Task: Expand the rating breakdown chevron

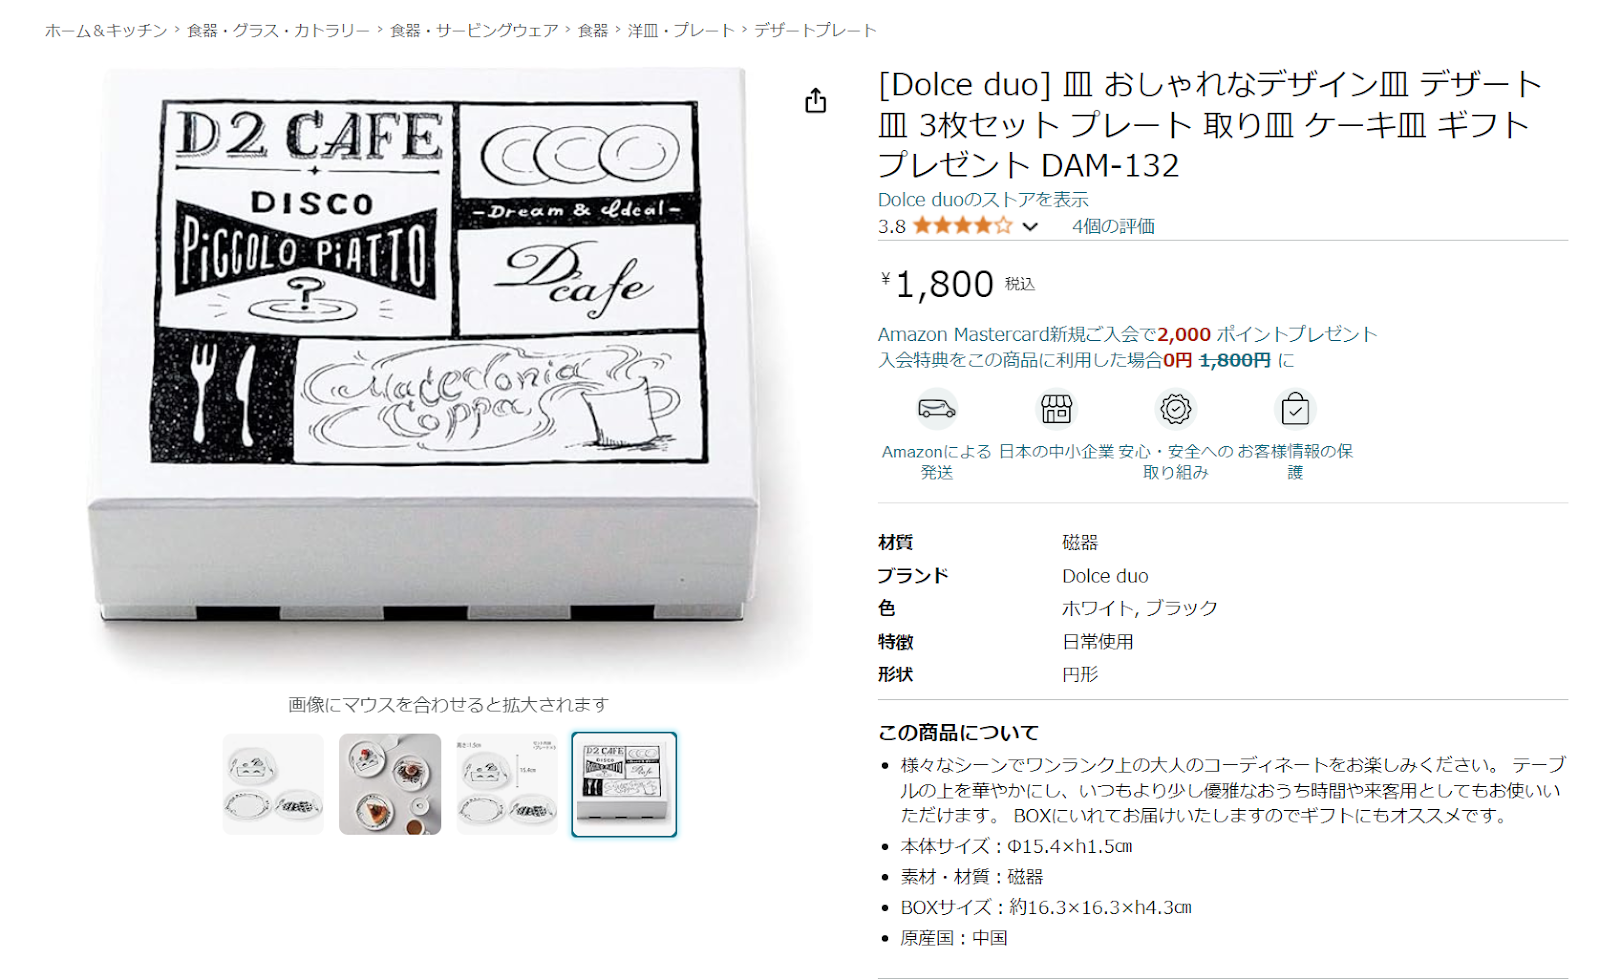Action: pyautogui.click(x=1030, y=227)
